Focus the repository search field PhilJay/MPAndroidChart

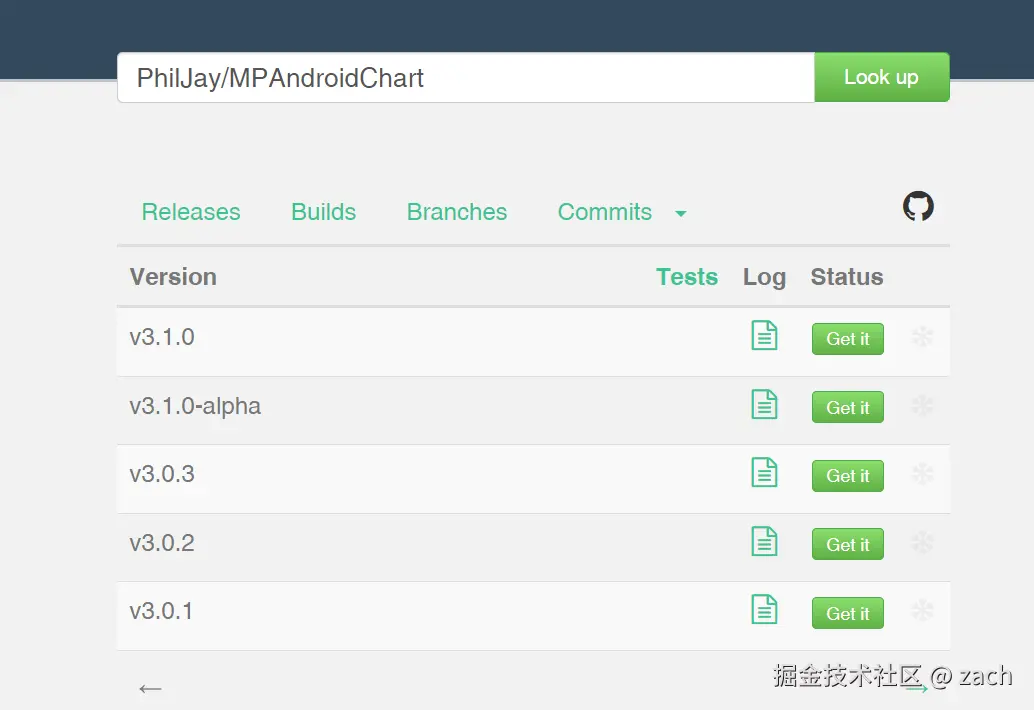coord(466,77)
